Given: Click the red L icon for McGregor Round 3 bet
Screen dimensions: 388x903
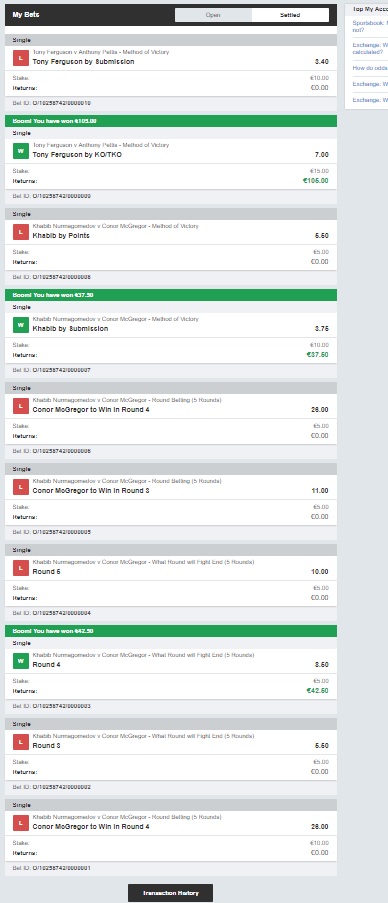Looking at the screenshot, I should coord(21,487).
